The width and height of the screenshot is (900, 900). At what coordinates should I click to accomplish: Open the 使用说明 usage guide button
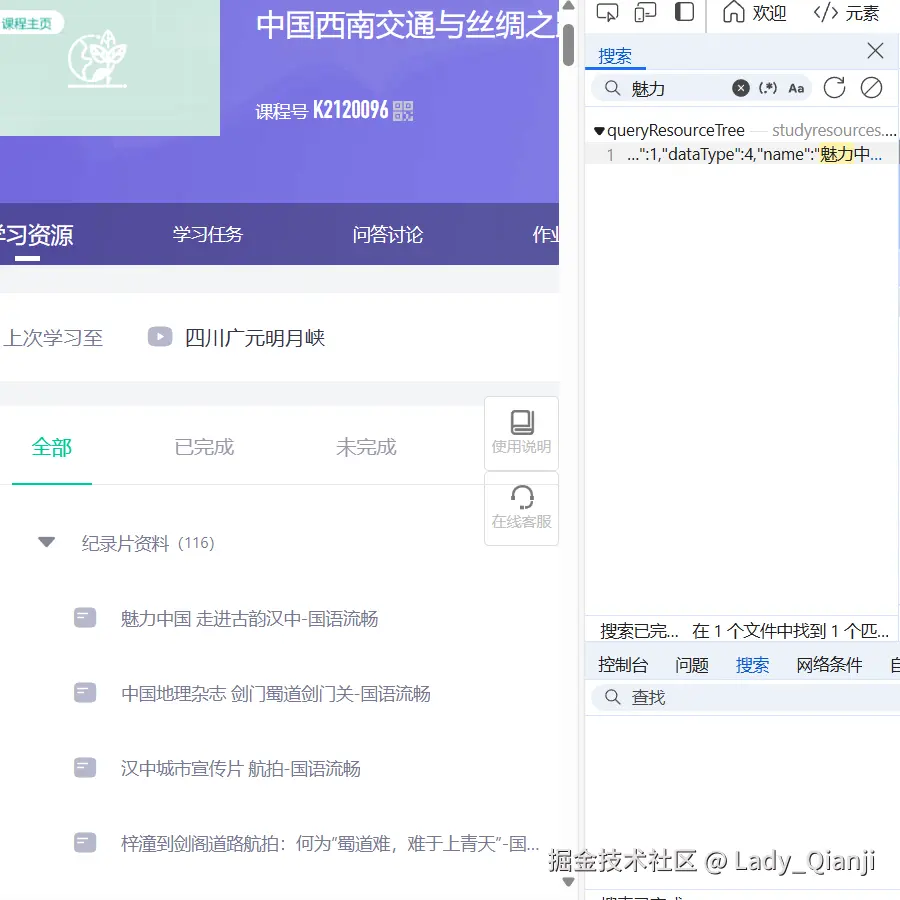click(521, 433)
